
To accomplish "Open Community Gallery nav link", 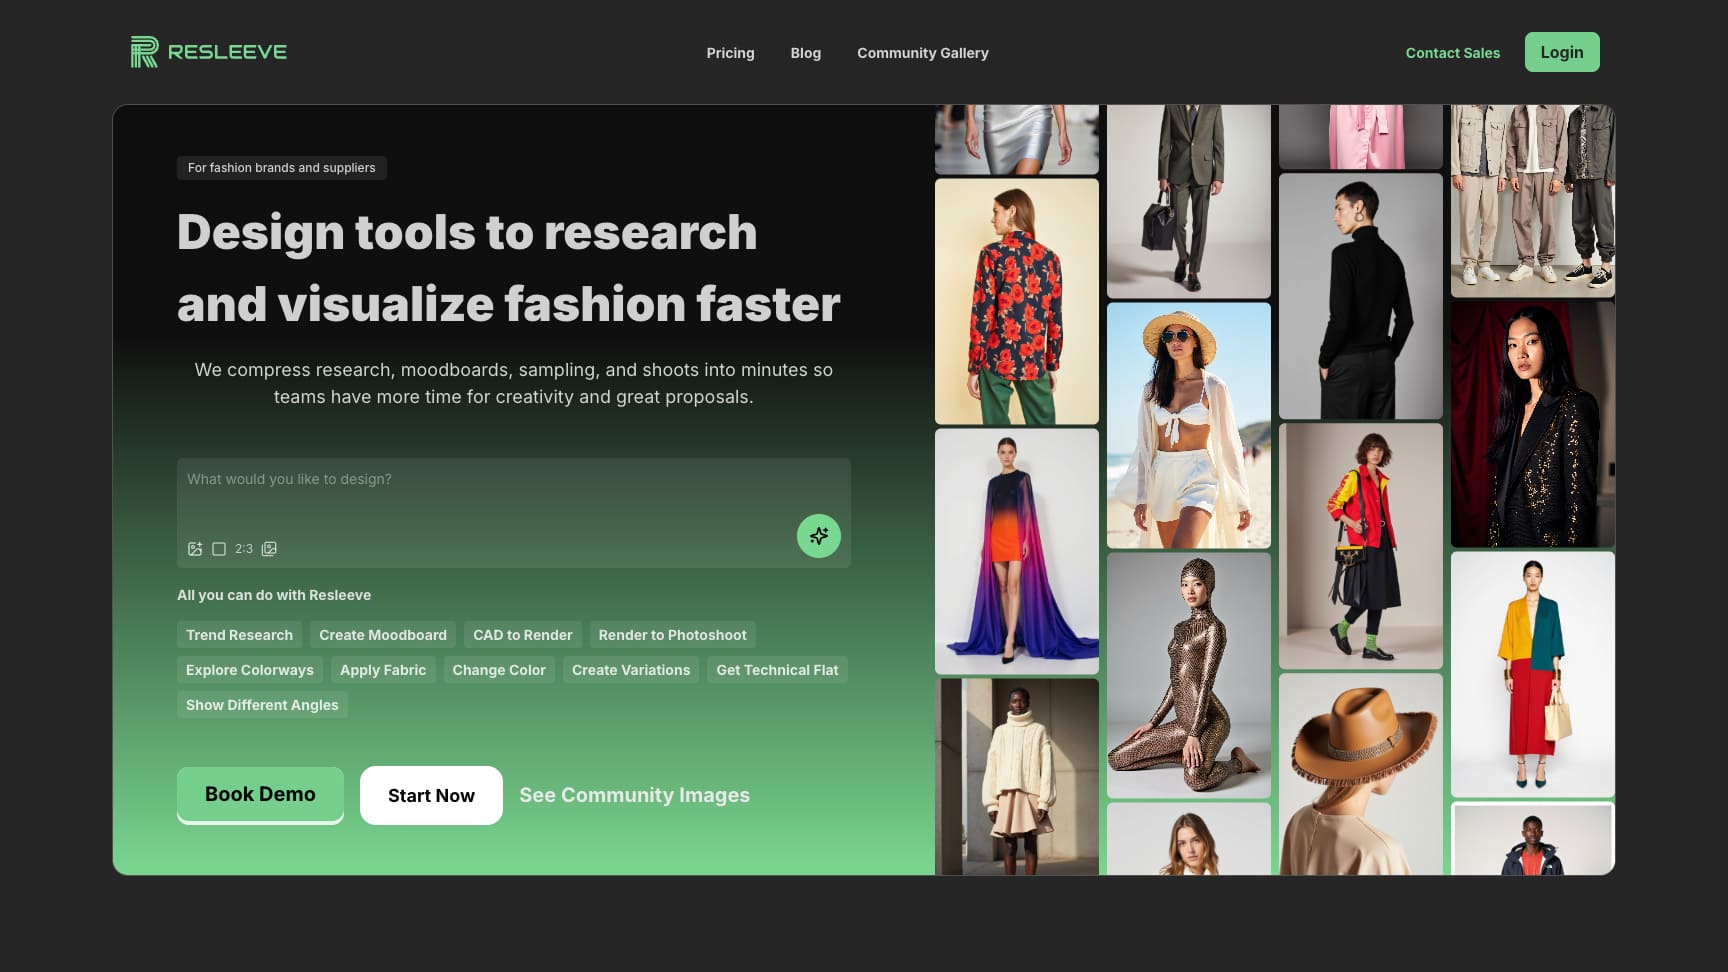I will click(922, 53).
